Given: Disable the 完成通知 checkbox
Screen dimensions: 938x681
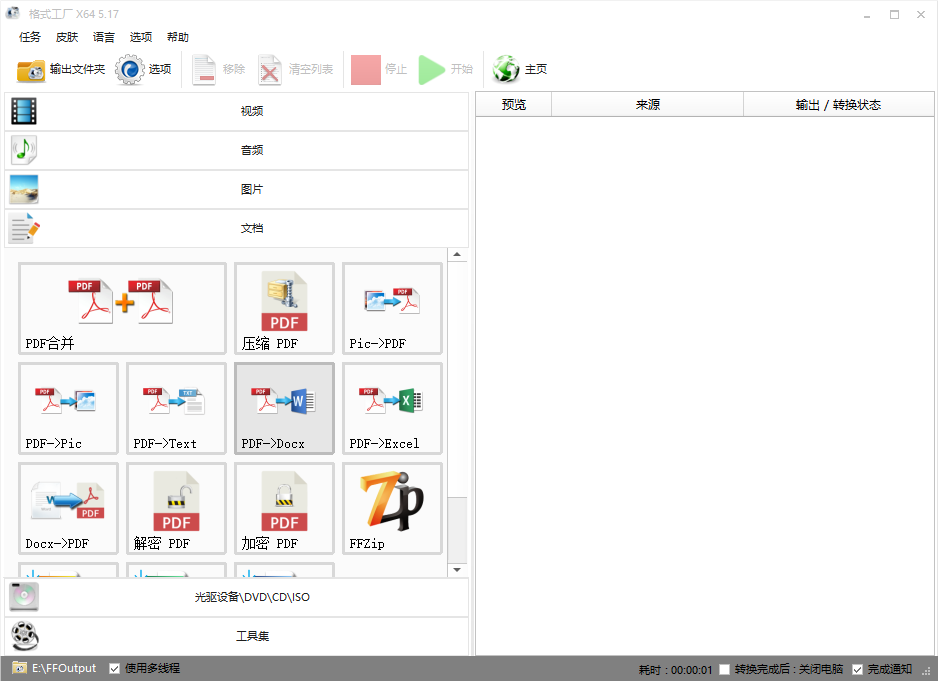Looking at the screenshot, I should coord(857,668).
